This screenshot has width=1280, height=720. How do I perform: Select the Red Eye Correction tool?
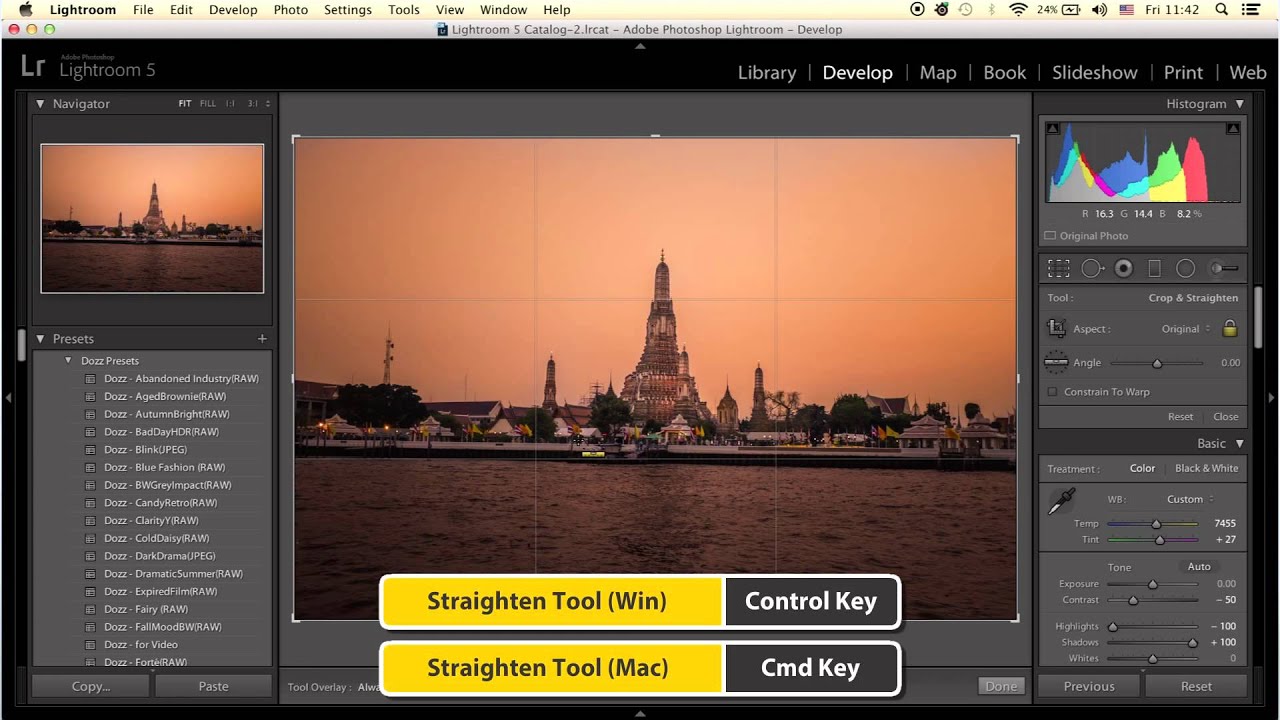tap(1124, 268)
